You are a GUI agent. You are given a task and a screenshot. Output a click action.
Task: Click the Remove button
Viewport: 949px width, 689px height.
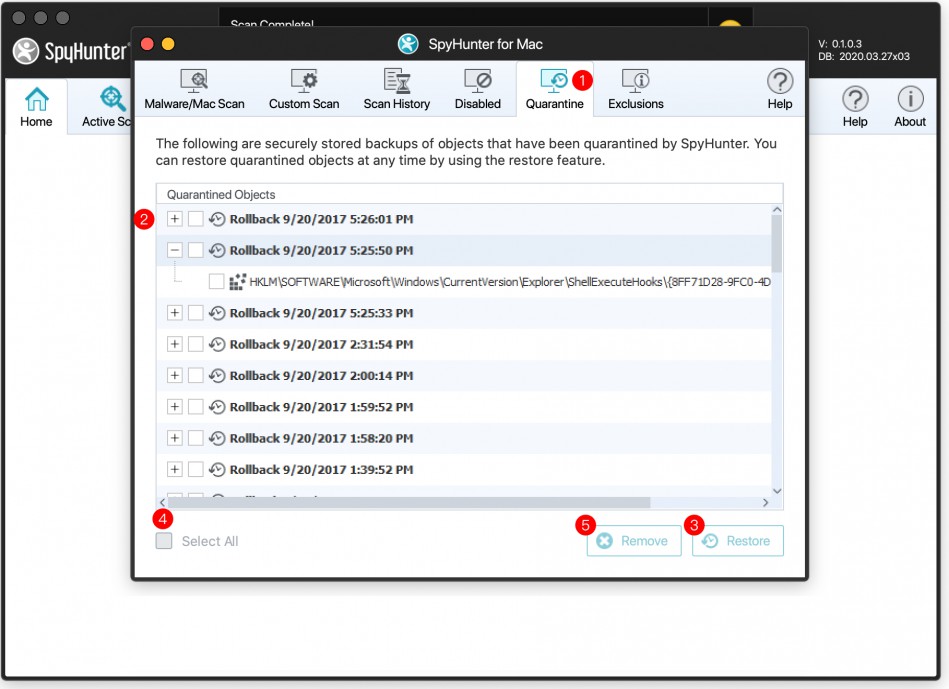tap(634, 540)
